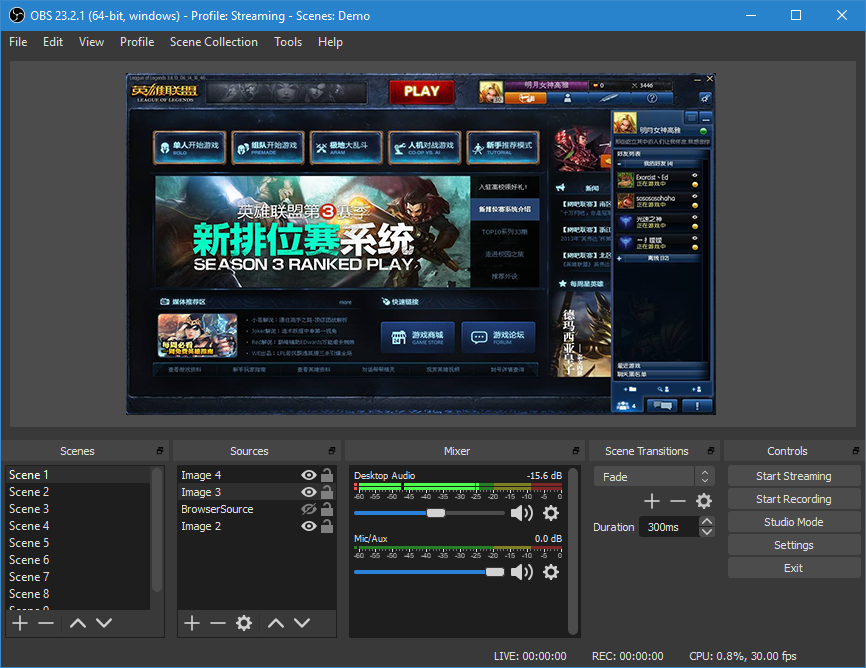
Task: Undock the Controls panel
Action: [856, 451]
